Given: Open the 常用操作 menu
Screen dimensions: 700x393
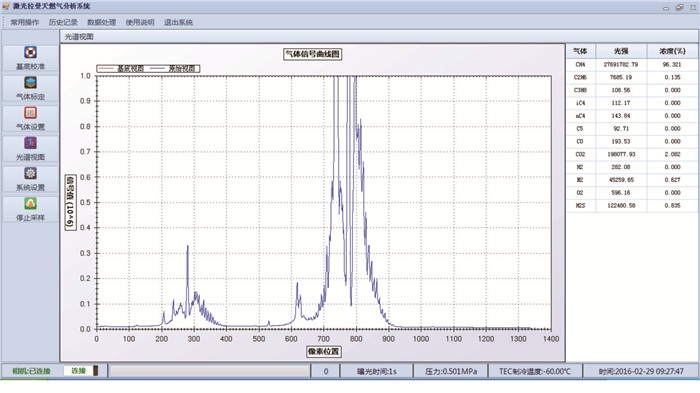Looking at the screenshot, I should (25, 22).
